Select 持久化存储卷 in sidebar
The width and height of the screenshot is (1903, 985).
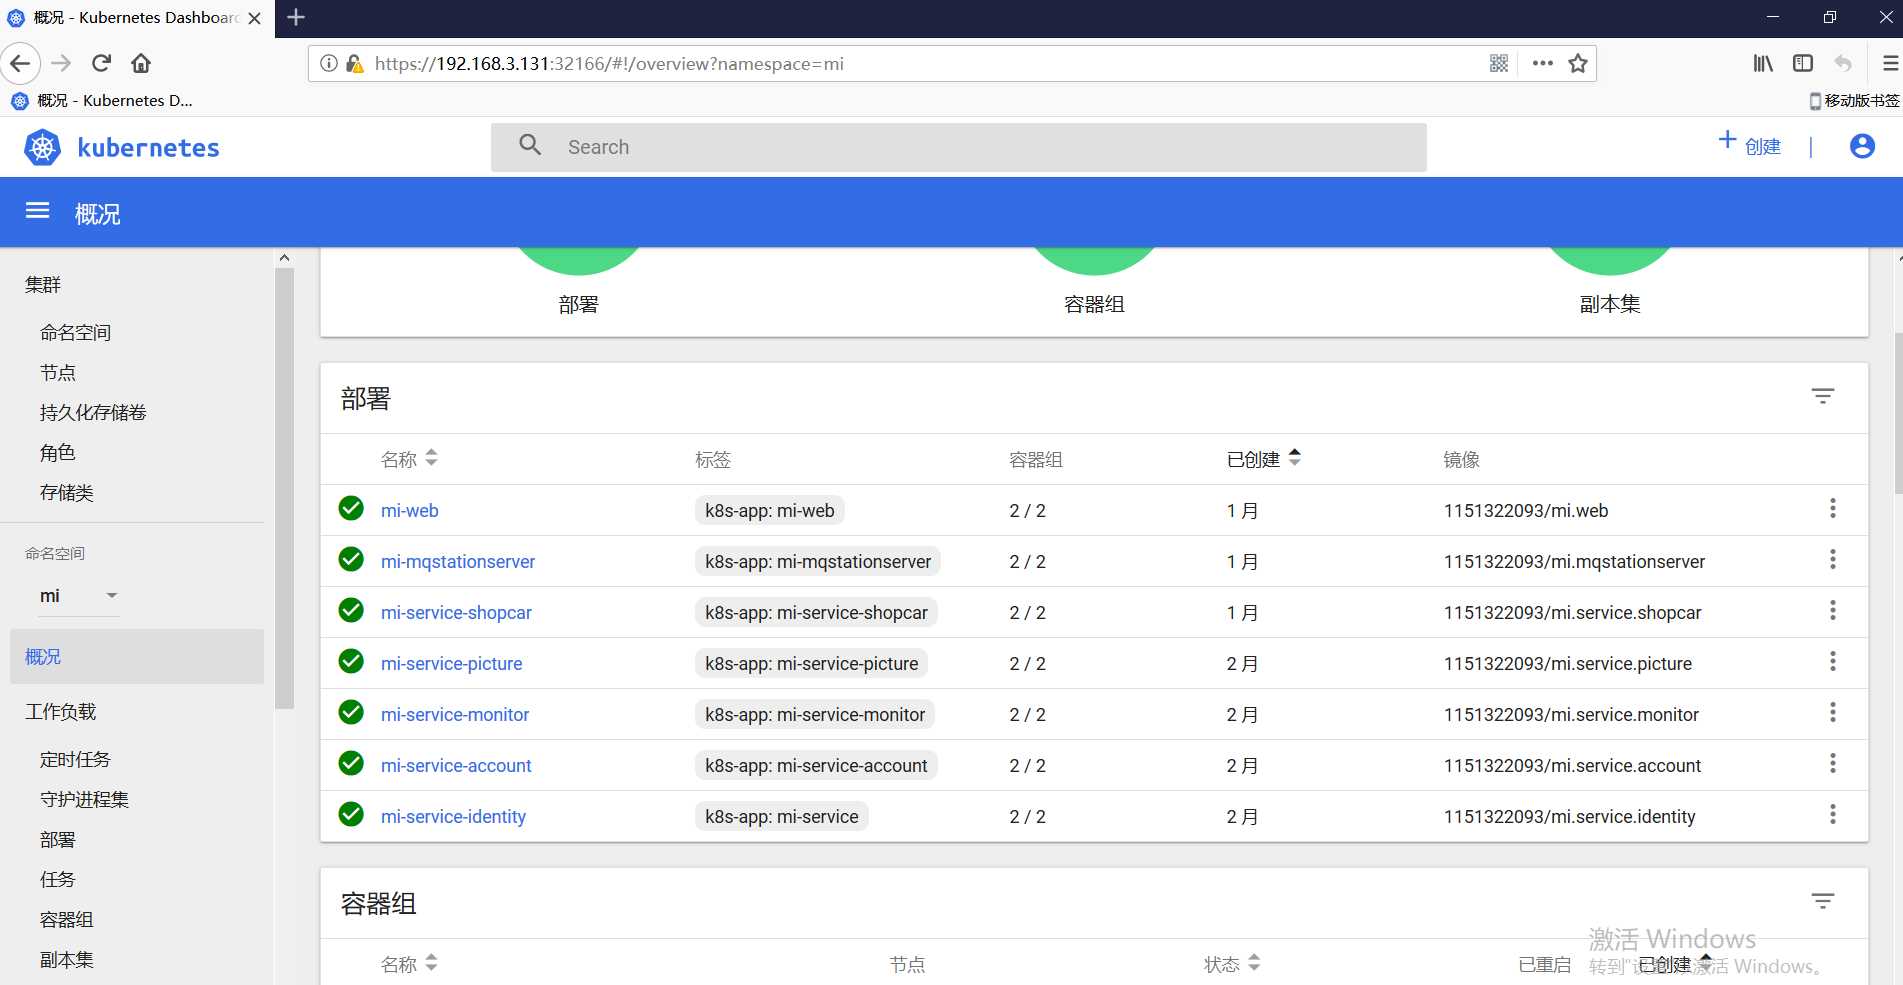click(93, 413)
